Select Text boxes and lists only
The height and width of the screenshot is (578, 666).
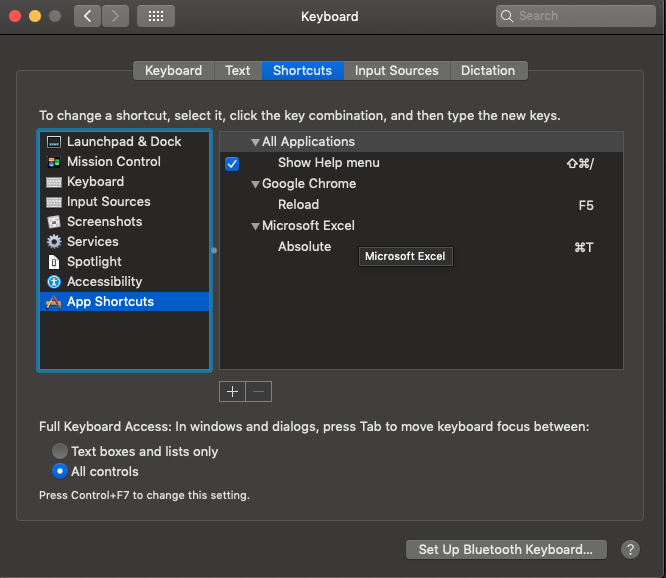point(59,451)
